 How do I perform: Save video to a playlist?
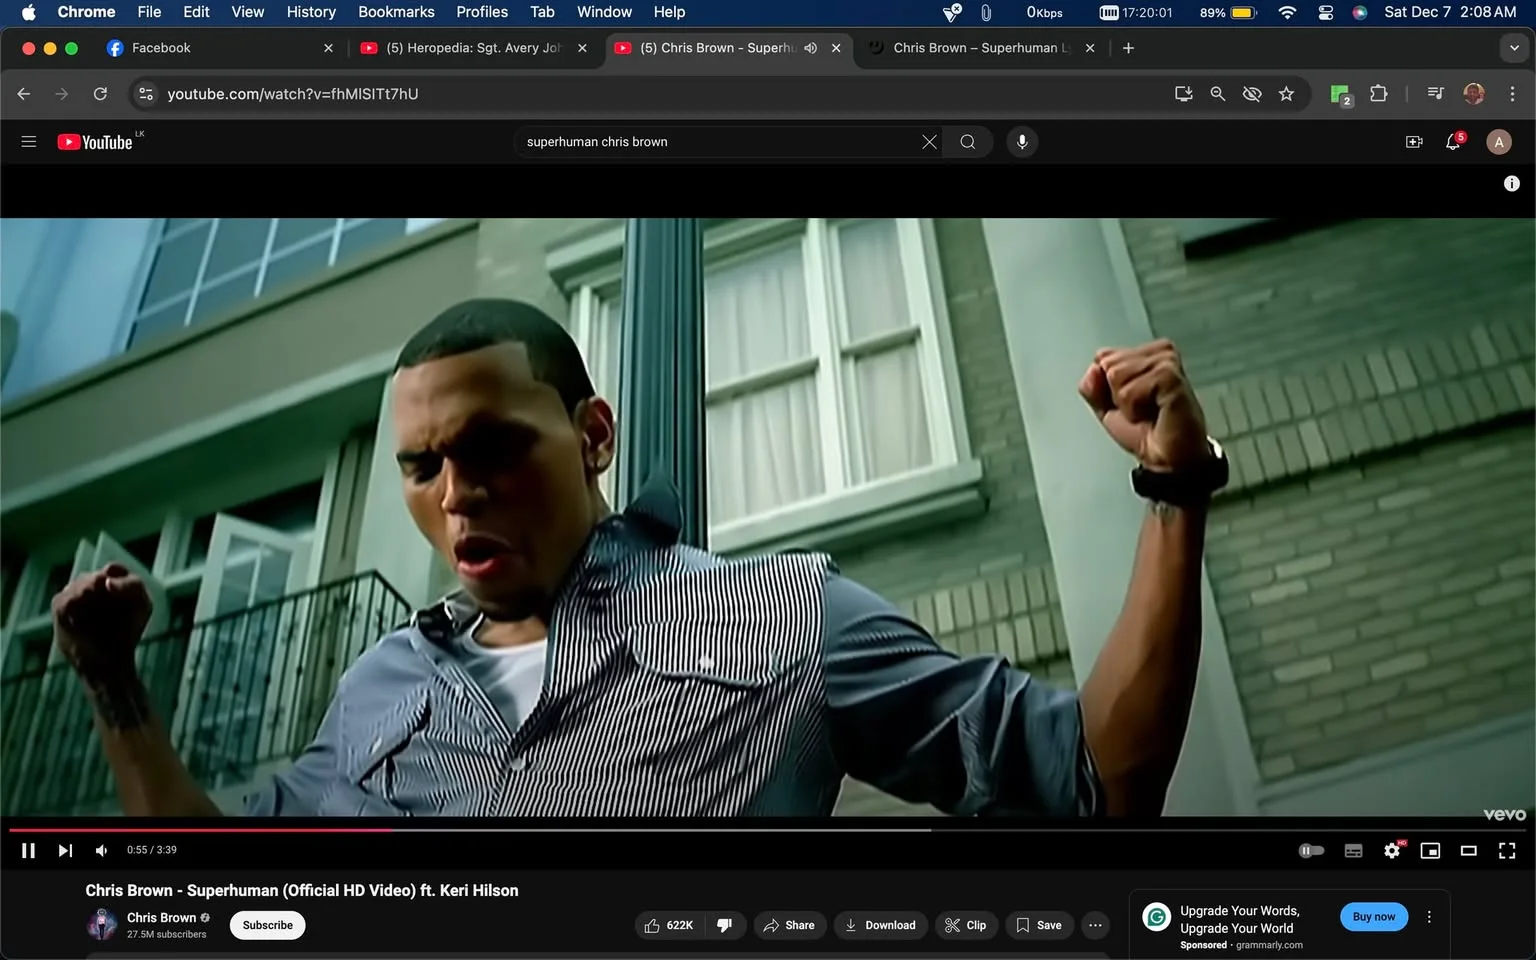click(1040, 925)
